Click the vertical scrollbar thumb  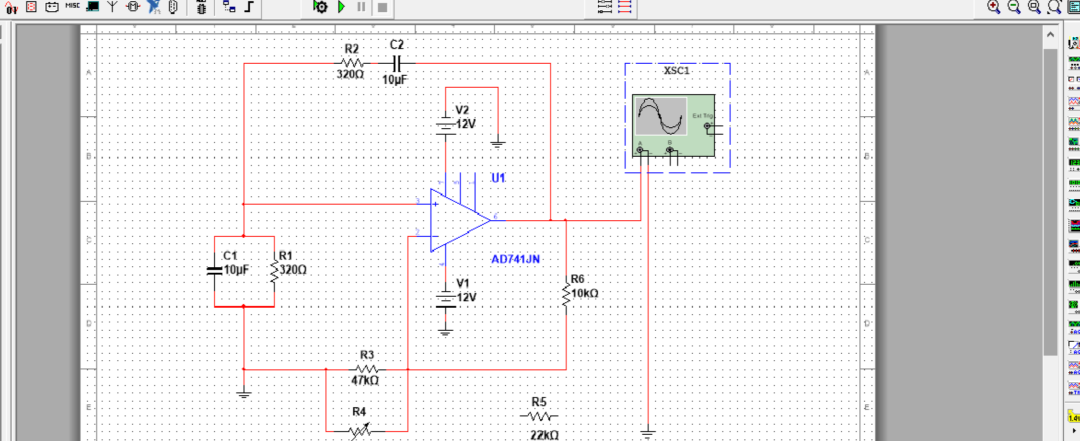tap(1050, 202)
